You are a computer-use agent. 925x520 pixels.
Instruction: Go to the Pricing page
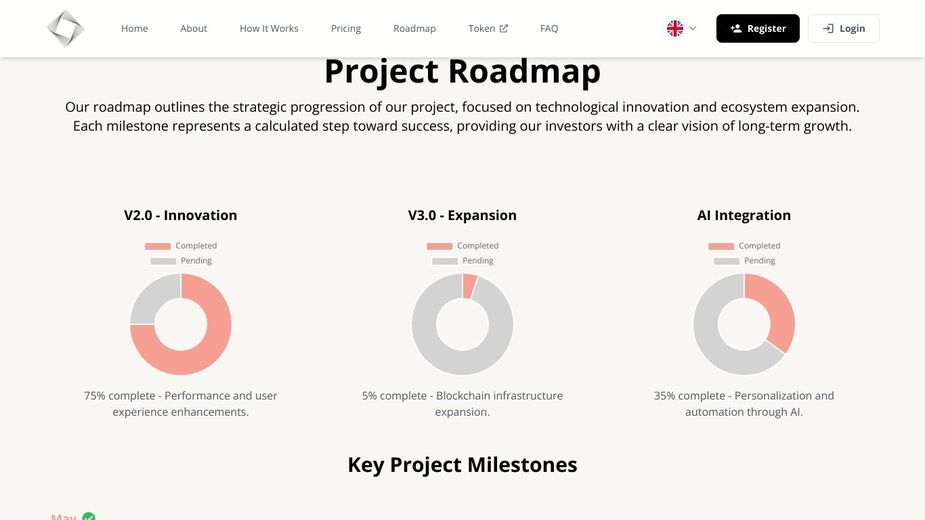pos(346,28)
